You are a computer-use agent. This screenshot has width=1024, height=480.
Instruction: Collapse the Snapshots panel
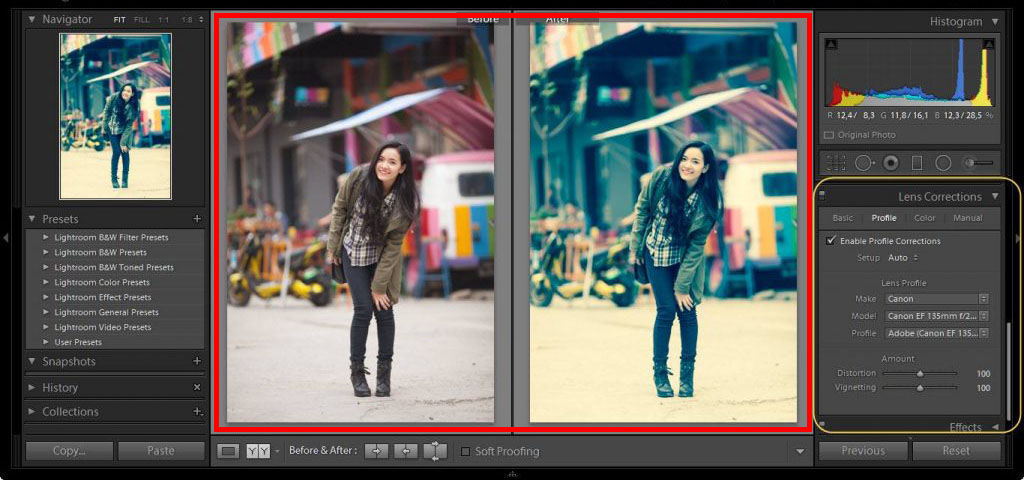[x=31, y=361]
